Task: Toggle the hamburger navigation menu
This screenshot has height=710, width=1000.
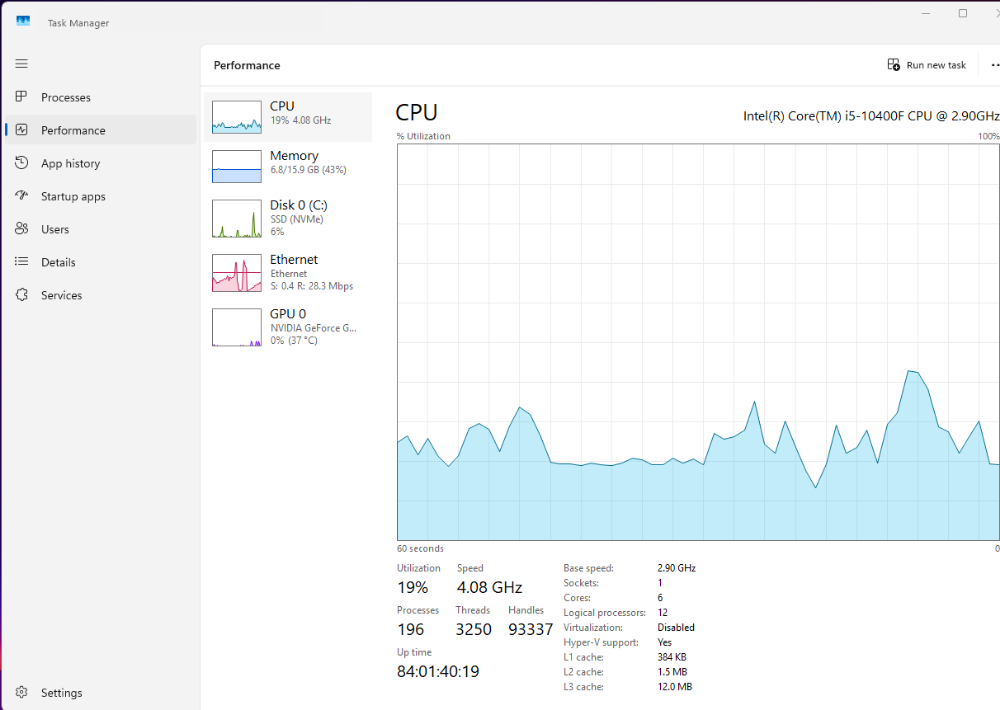Action: (22, 64)
